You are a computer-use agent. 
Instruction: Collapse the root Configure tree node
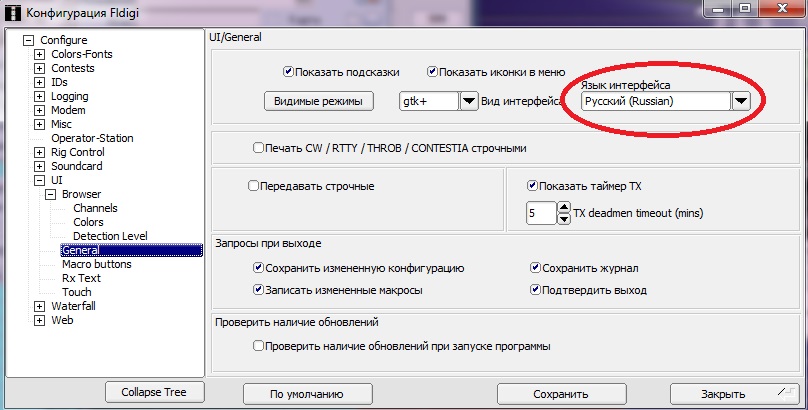(27, 40)
